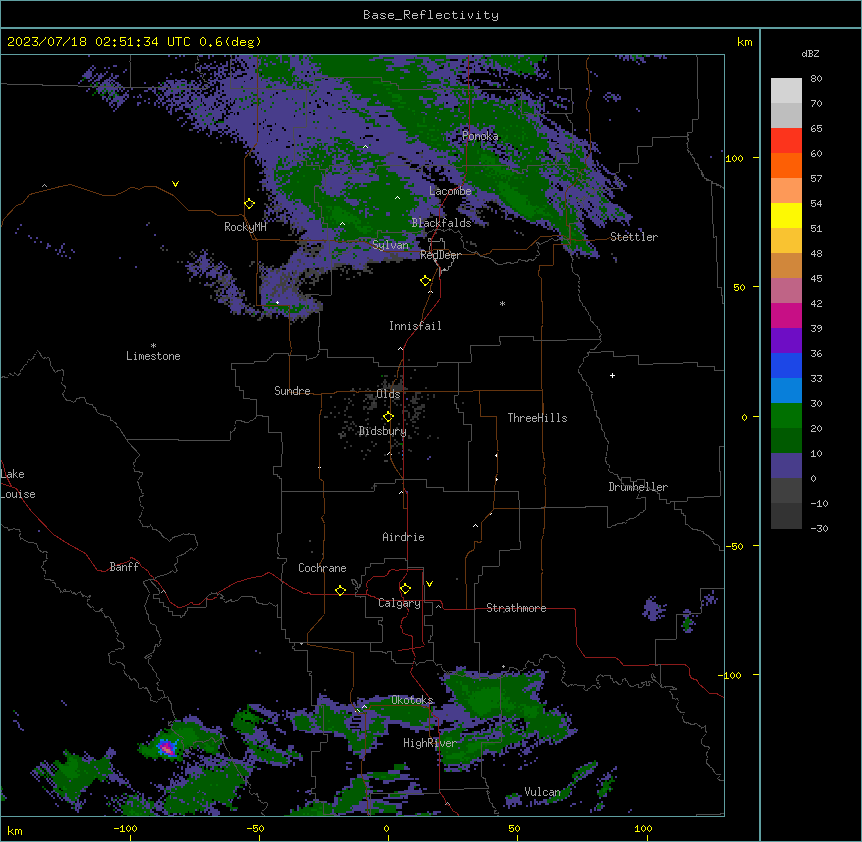Click the Innisfail city label
The height and width of the screenshot is (842, 862).
point(415,326)
